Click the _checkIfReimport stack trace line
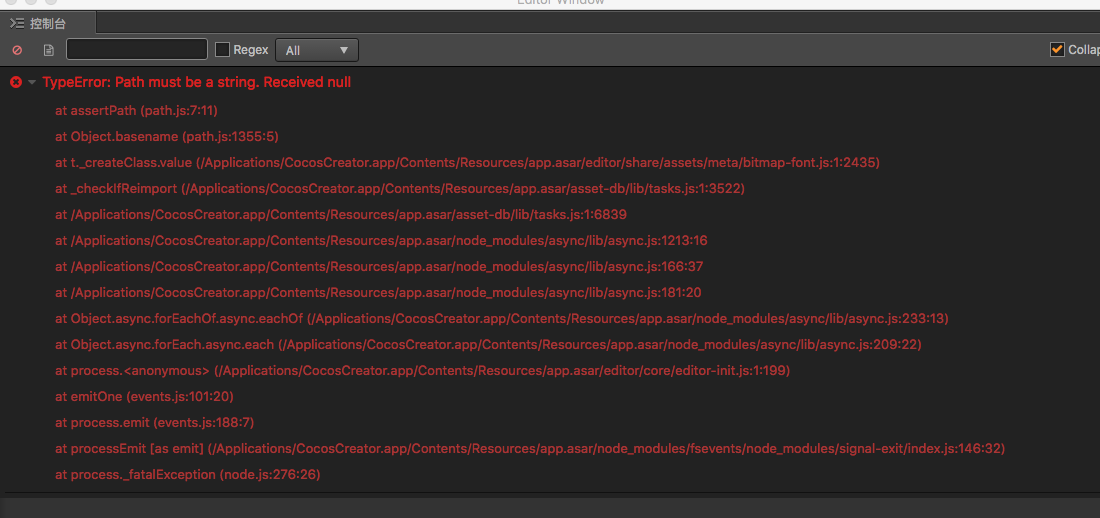 point(399,188)
